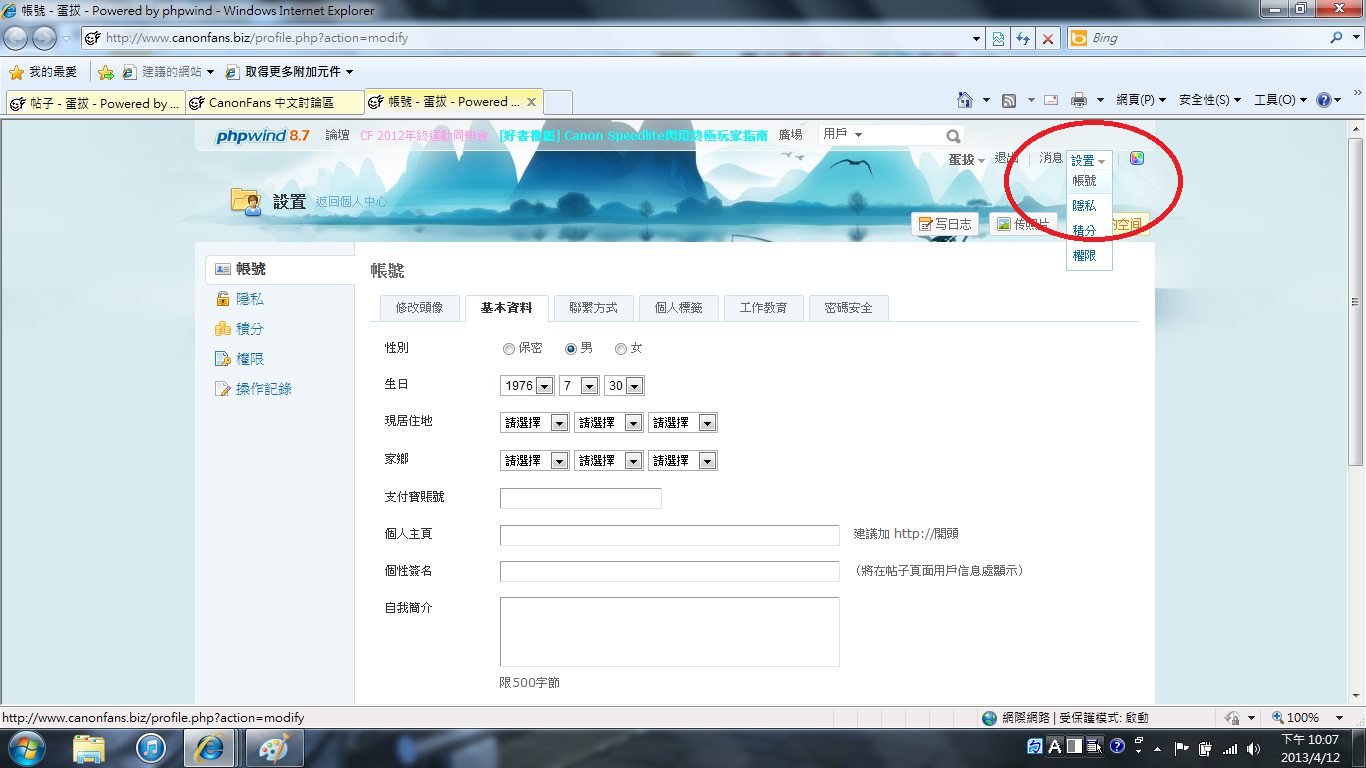Open 權限 in left sidebar
The image size is (1366, 768).
coord(250,359)
